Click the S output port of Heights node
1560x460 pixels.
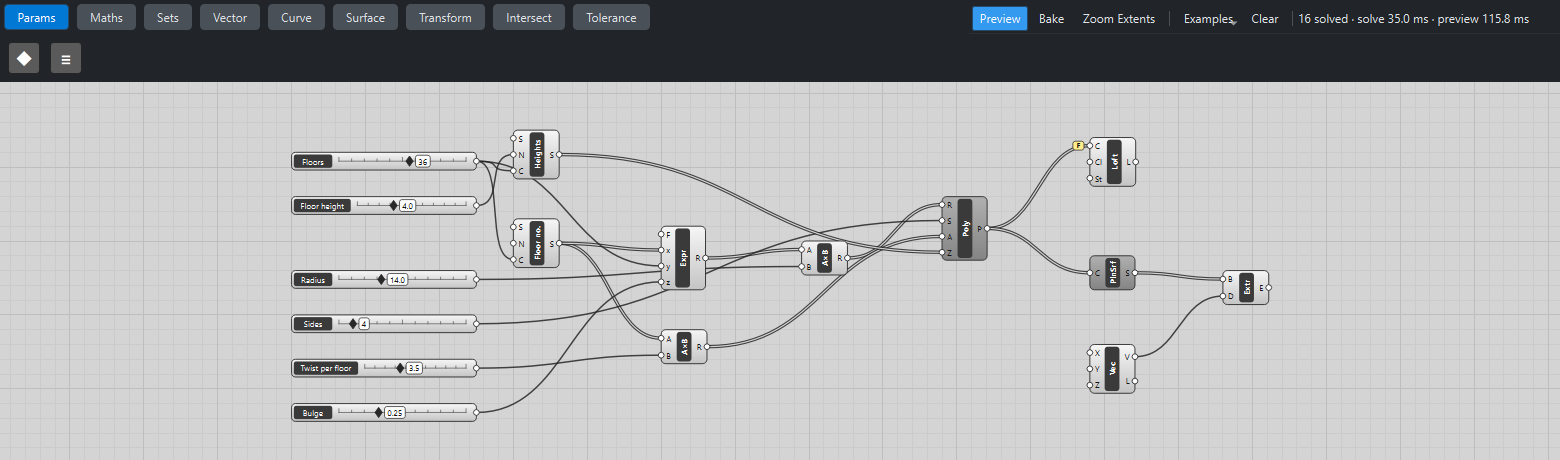(x=558, y=155)
